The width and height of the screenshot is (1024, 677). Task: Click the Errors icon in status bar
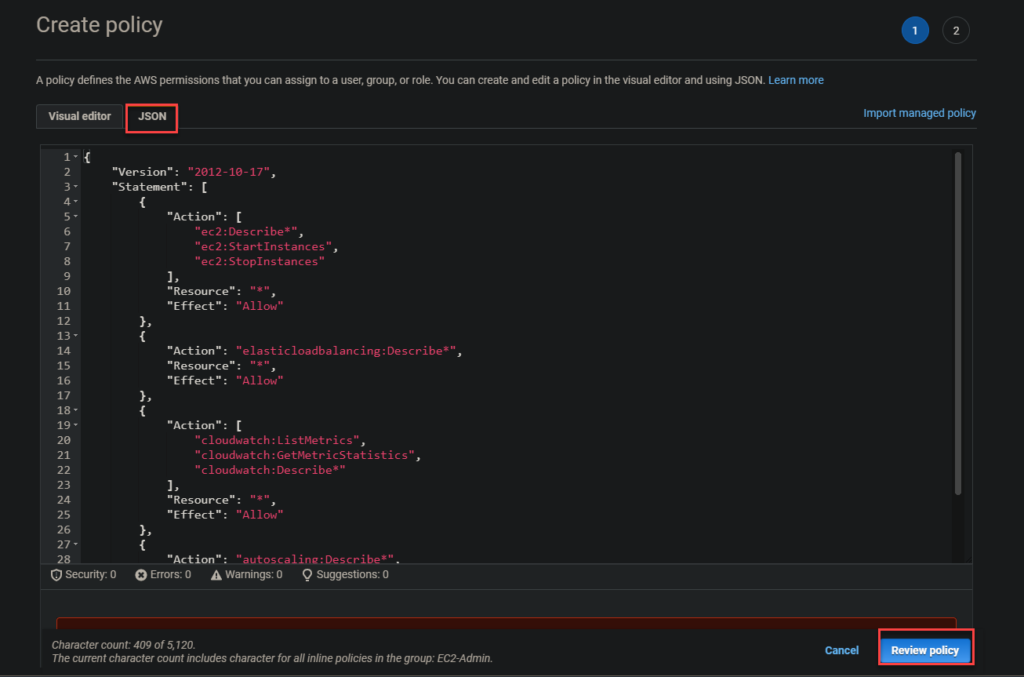pos(141,575)
